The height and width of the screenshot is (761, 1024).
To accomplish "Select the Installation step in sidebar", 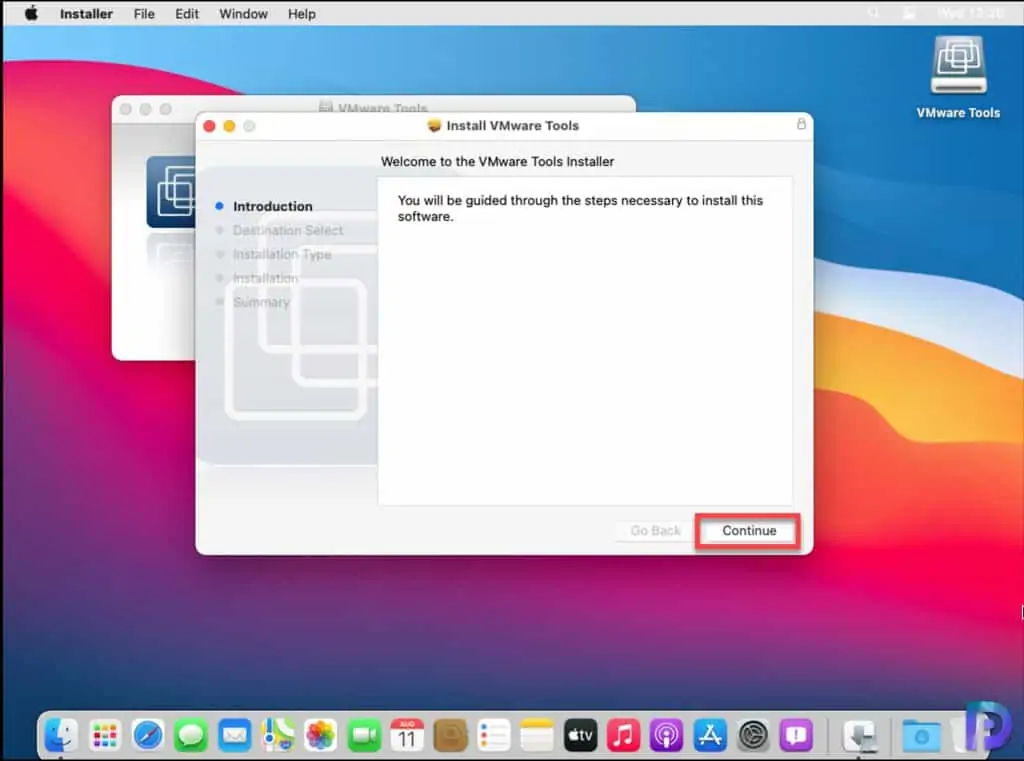I will pyautogui.click(x=265, y=278).
